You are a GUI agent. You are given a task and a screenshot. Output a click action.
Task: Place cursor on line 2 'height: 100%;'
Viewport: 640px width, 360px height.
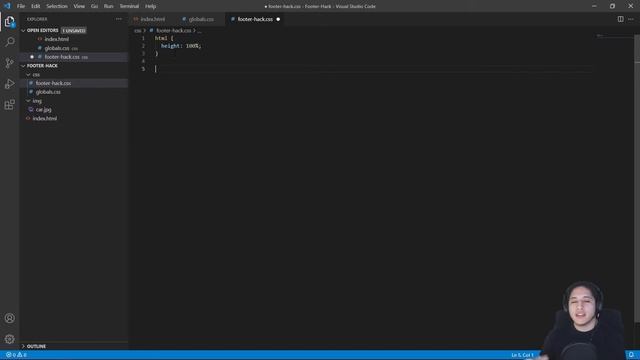click(181, 46)
